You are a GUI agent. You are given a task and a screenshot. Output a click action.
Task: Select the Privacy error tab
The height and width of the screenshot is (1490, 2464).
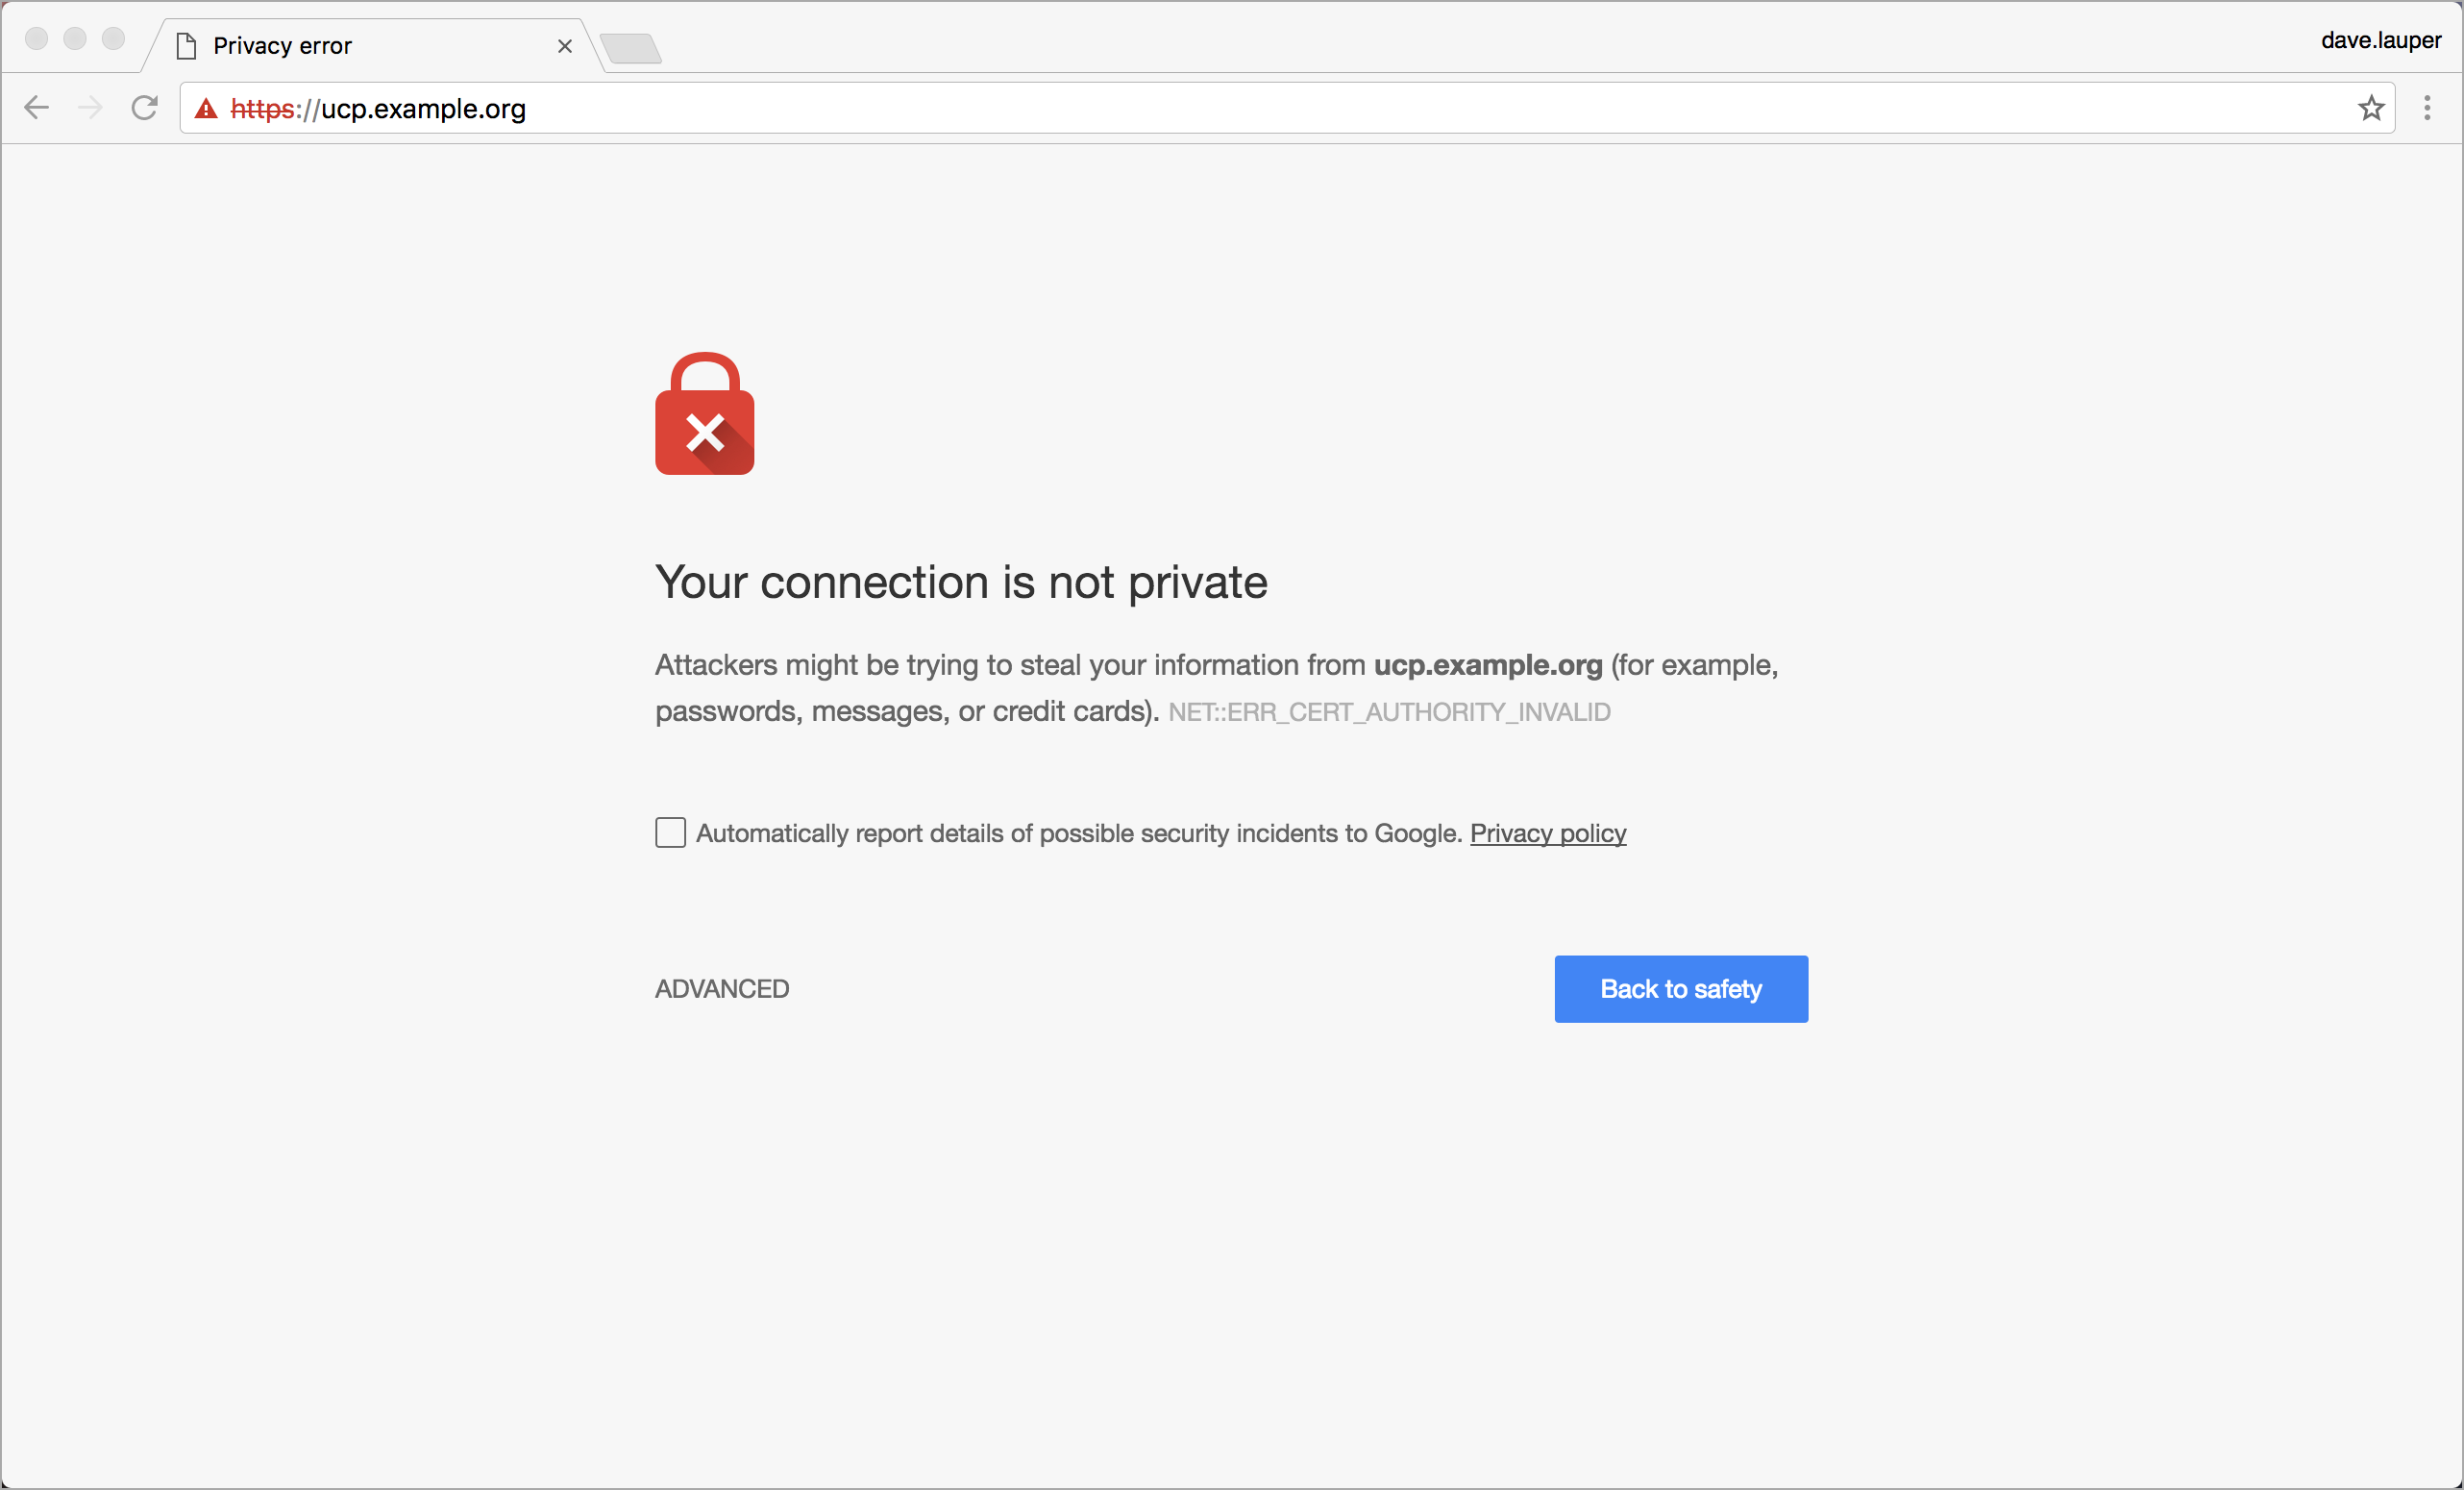pyautogui.click(x=352, y=44)
